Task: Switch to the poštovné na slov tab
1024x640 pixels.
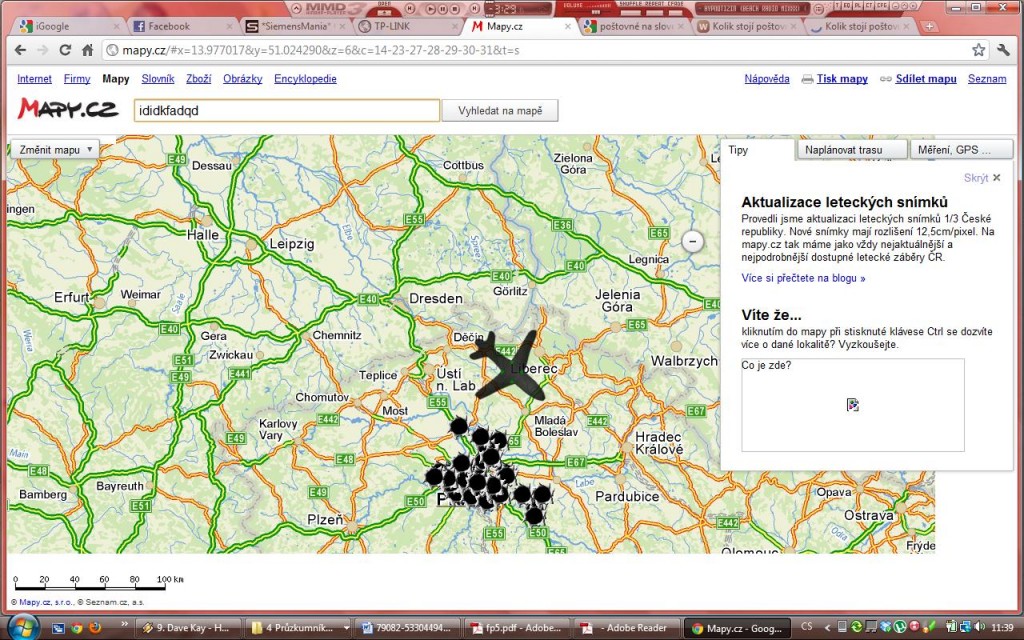Action: 632,26
